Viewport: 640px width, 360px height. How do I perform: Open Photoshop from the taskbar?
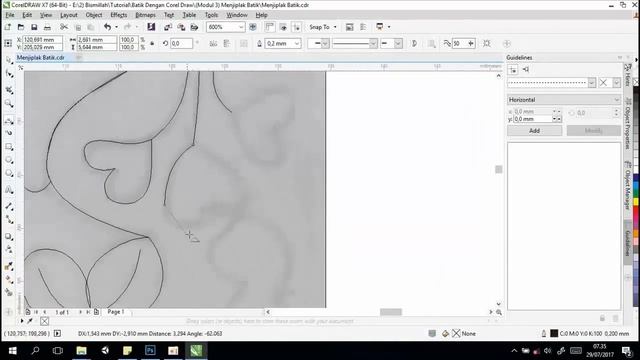[150, 351]
